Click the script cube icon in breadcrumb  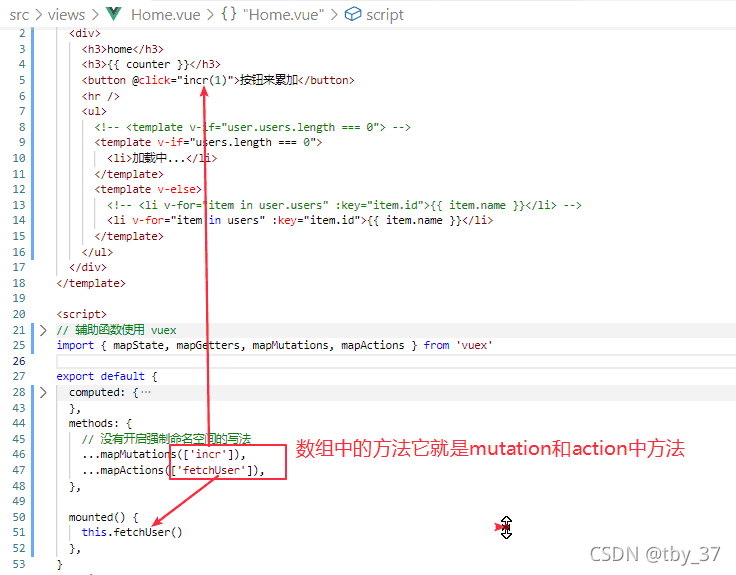pos(353,14)
